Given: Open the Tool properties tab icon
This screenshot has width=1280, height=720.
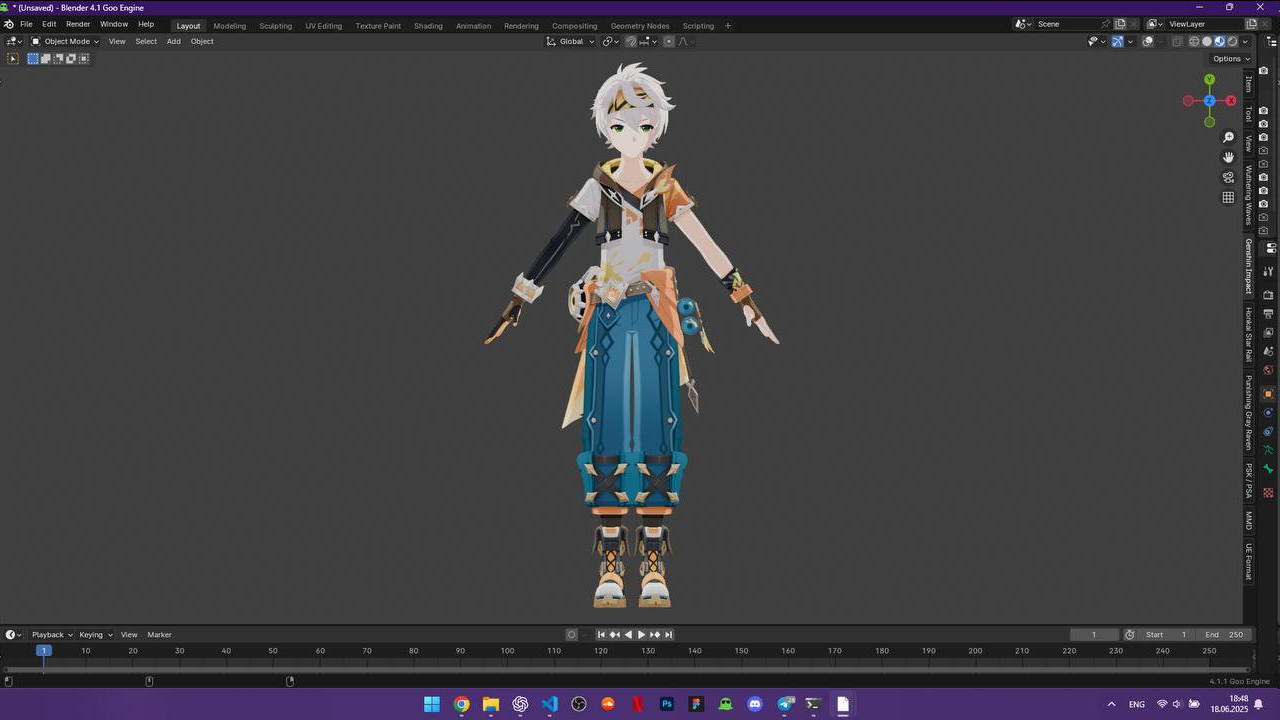Looking at the screenshot, I should [x=1268, y=272].
